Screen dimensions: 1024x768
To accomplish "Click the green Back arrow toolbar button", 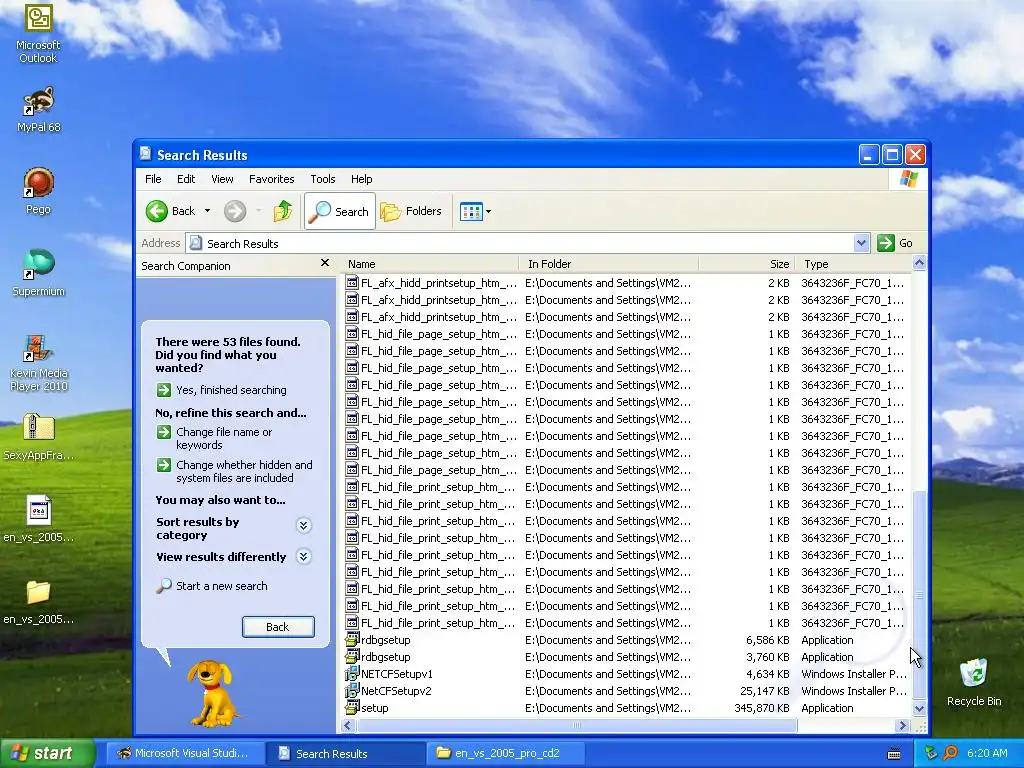I will [x=170, y=211].
